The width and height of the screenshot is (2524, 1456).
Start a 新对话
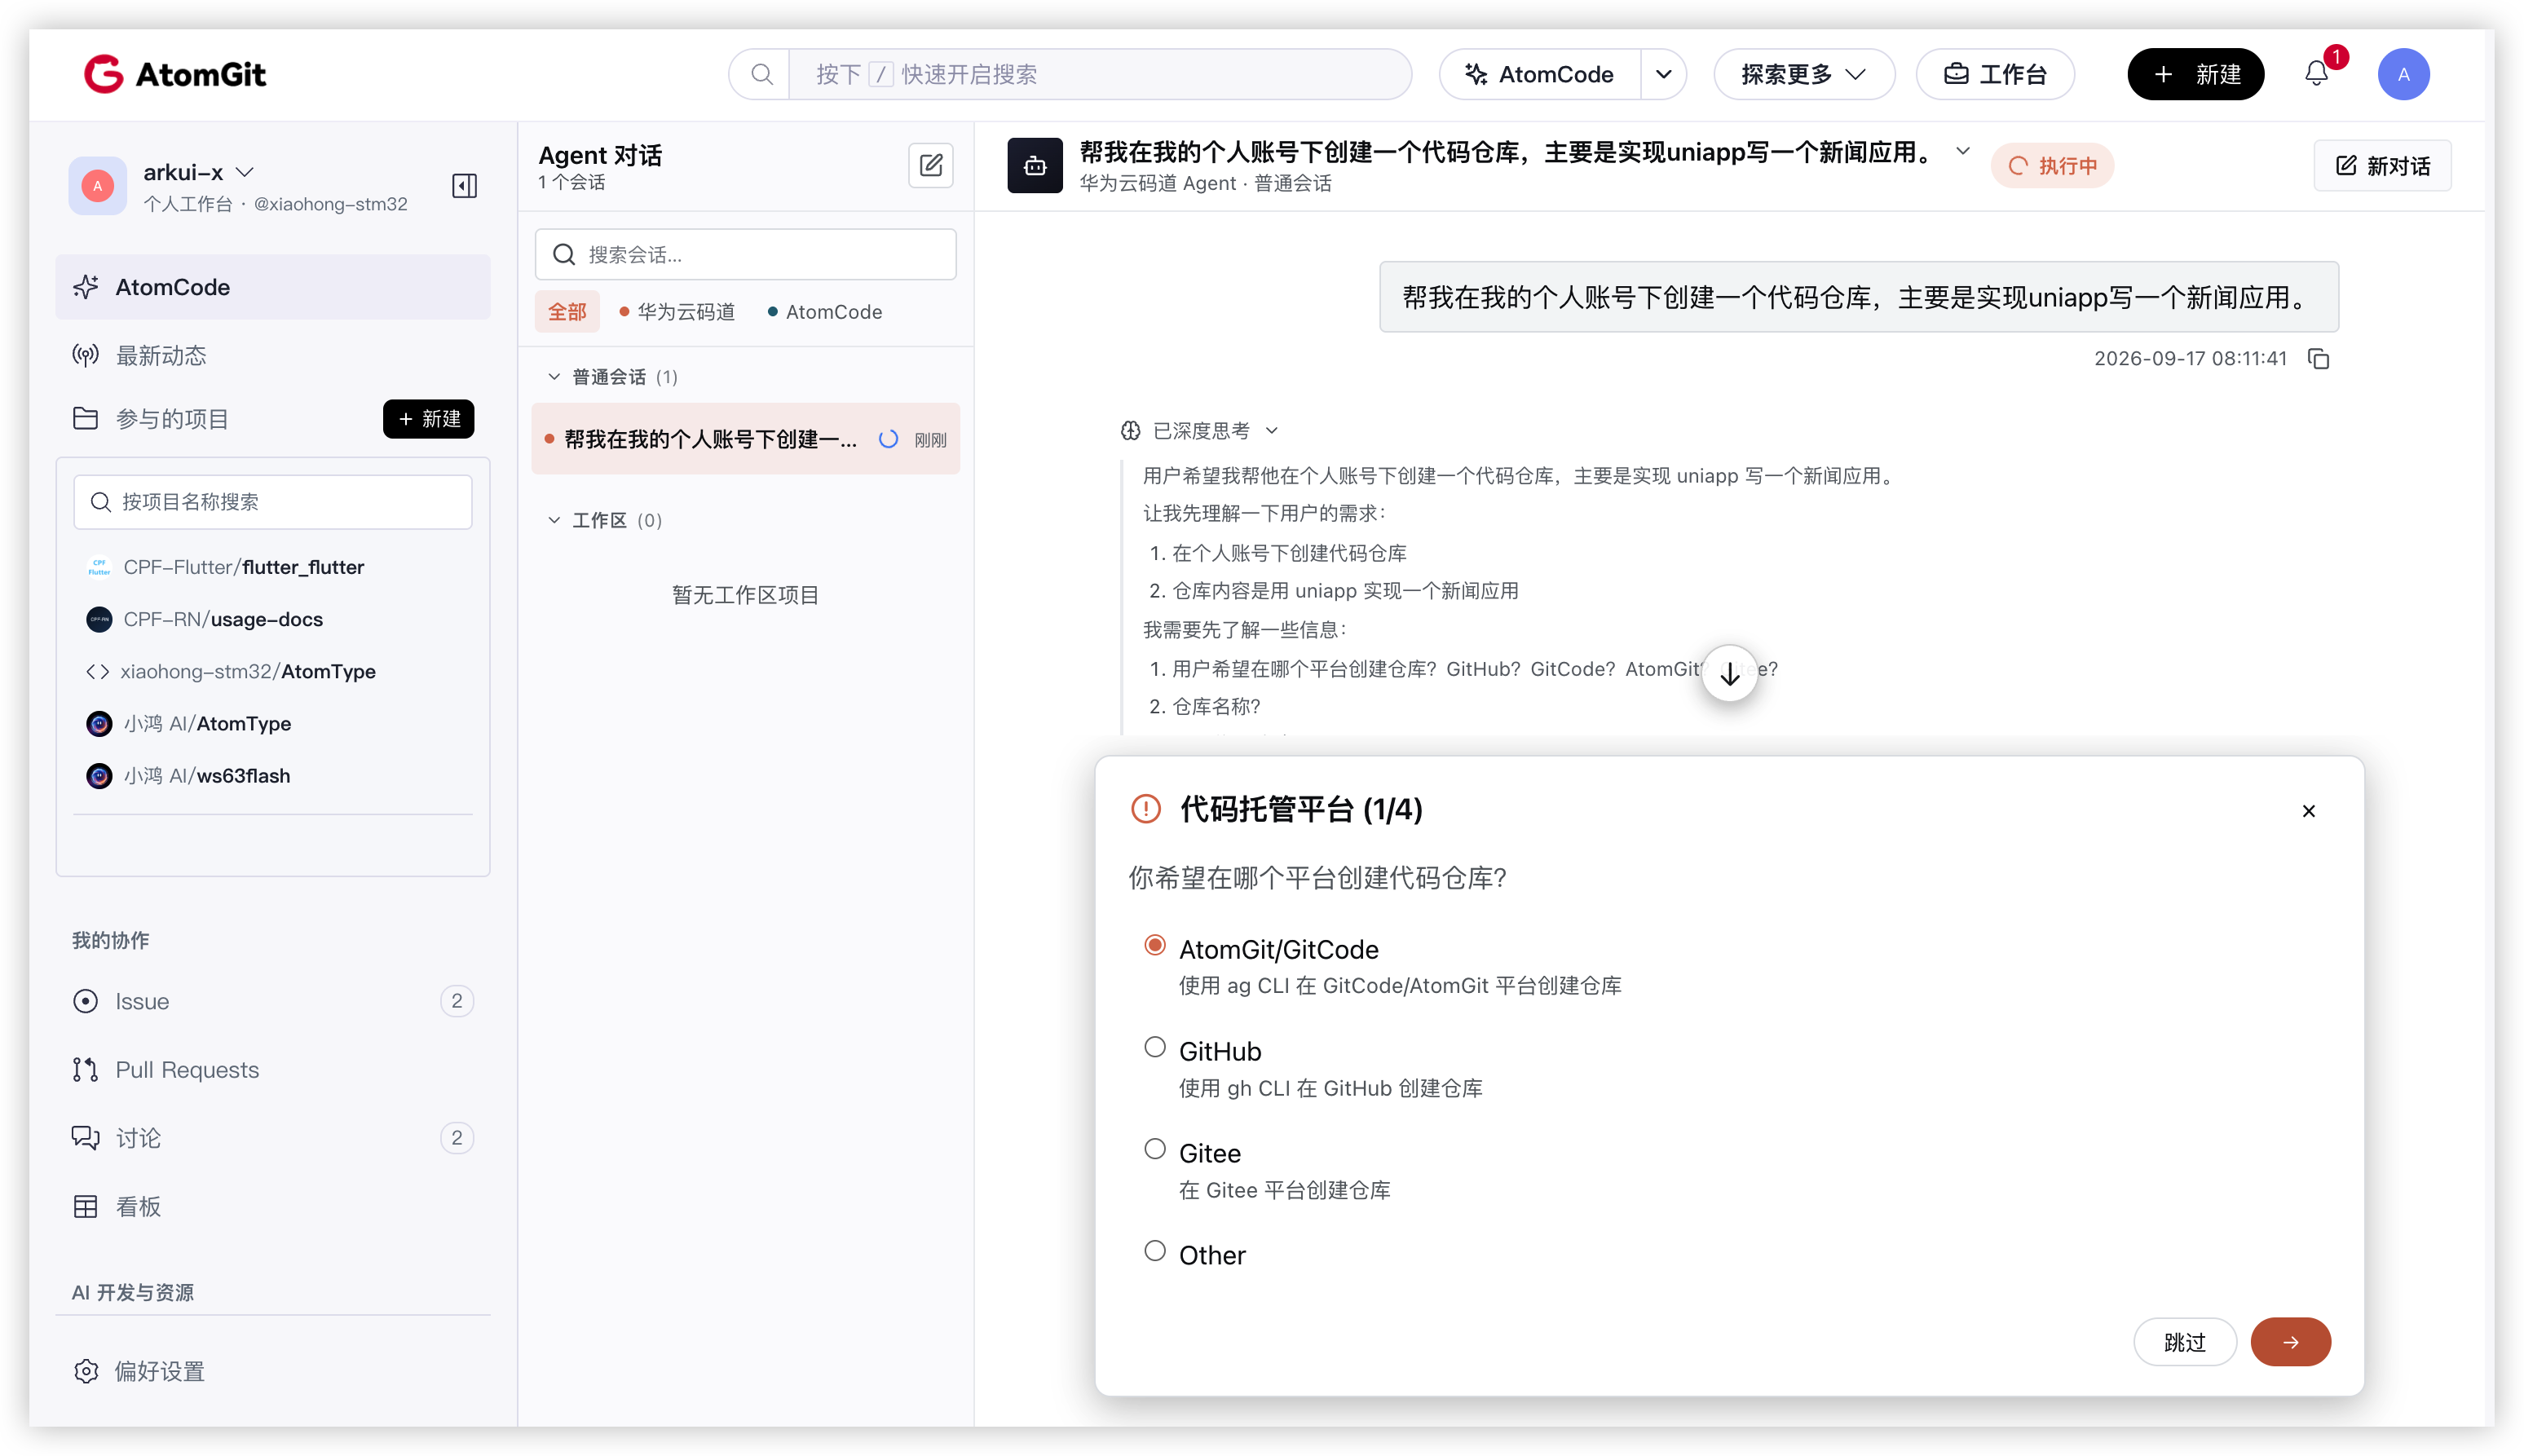2382,166
